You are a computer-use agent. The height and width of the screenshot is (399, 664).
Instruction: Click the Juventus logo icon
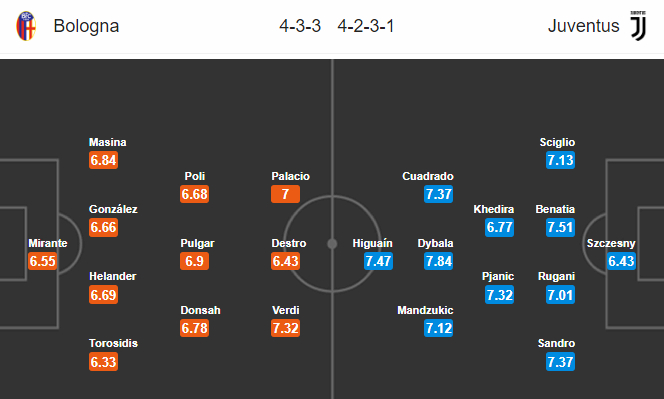point(638,26)
